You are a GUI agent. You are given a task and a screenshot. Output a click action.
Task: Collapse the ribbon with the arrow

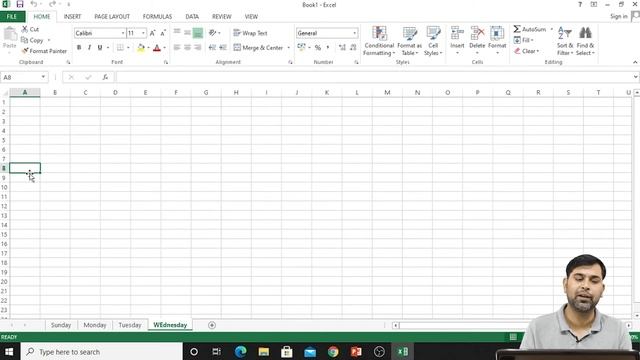point(635,62)
